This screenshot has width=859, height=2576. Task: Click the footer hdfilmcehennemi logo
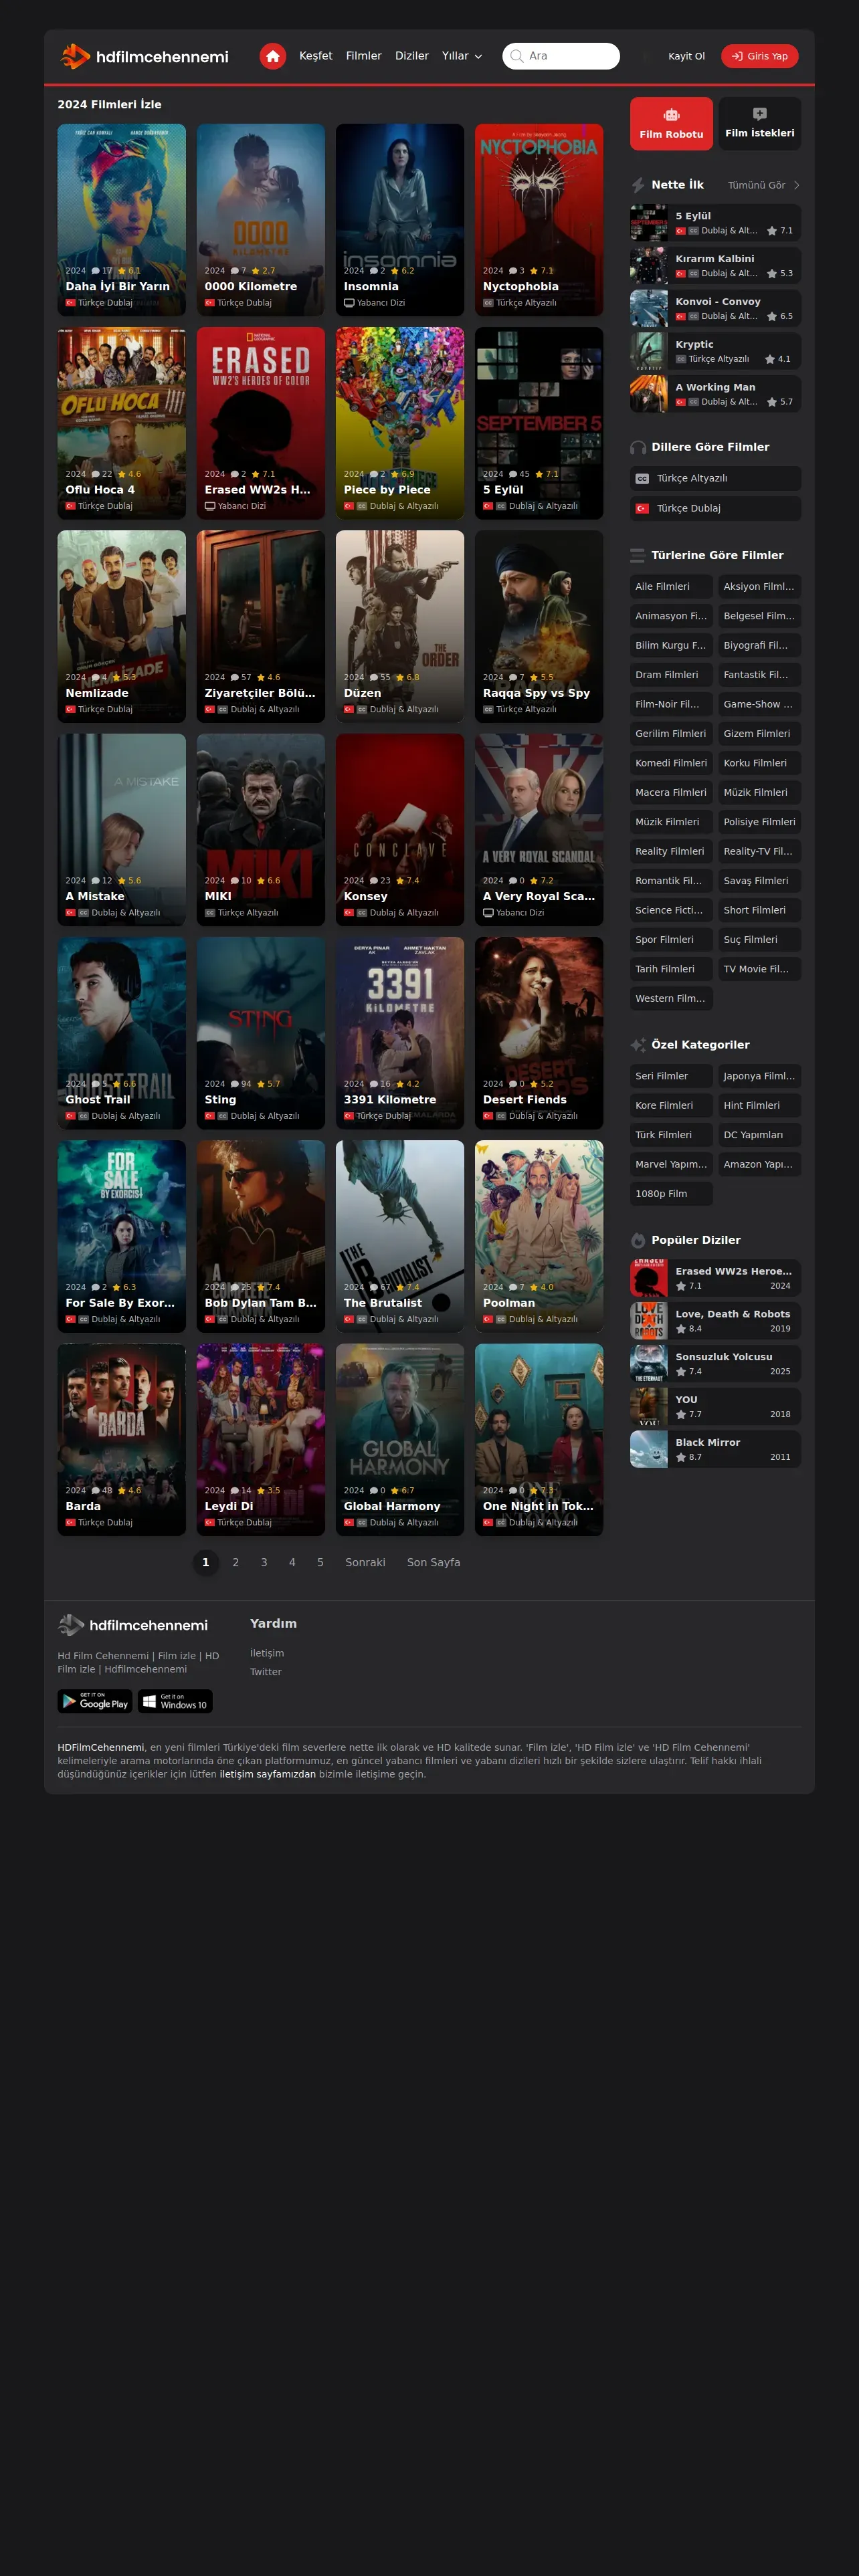coord(133,1625)
